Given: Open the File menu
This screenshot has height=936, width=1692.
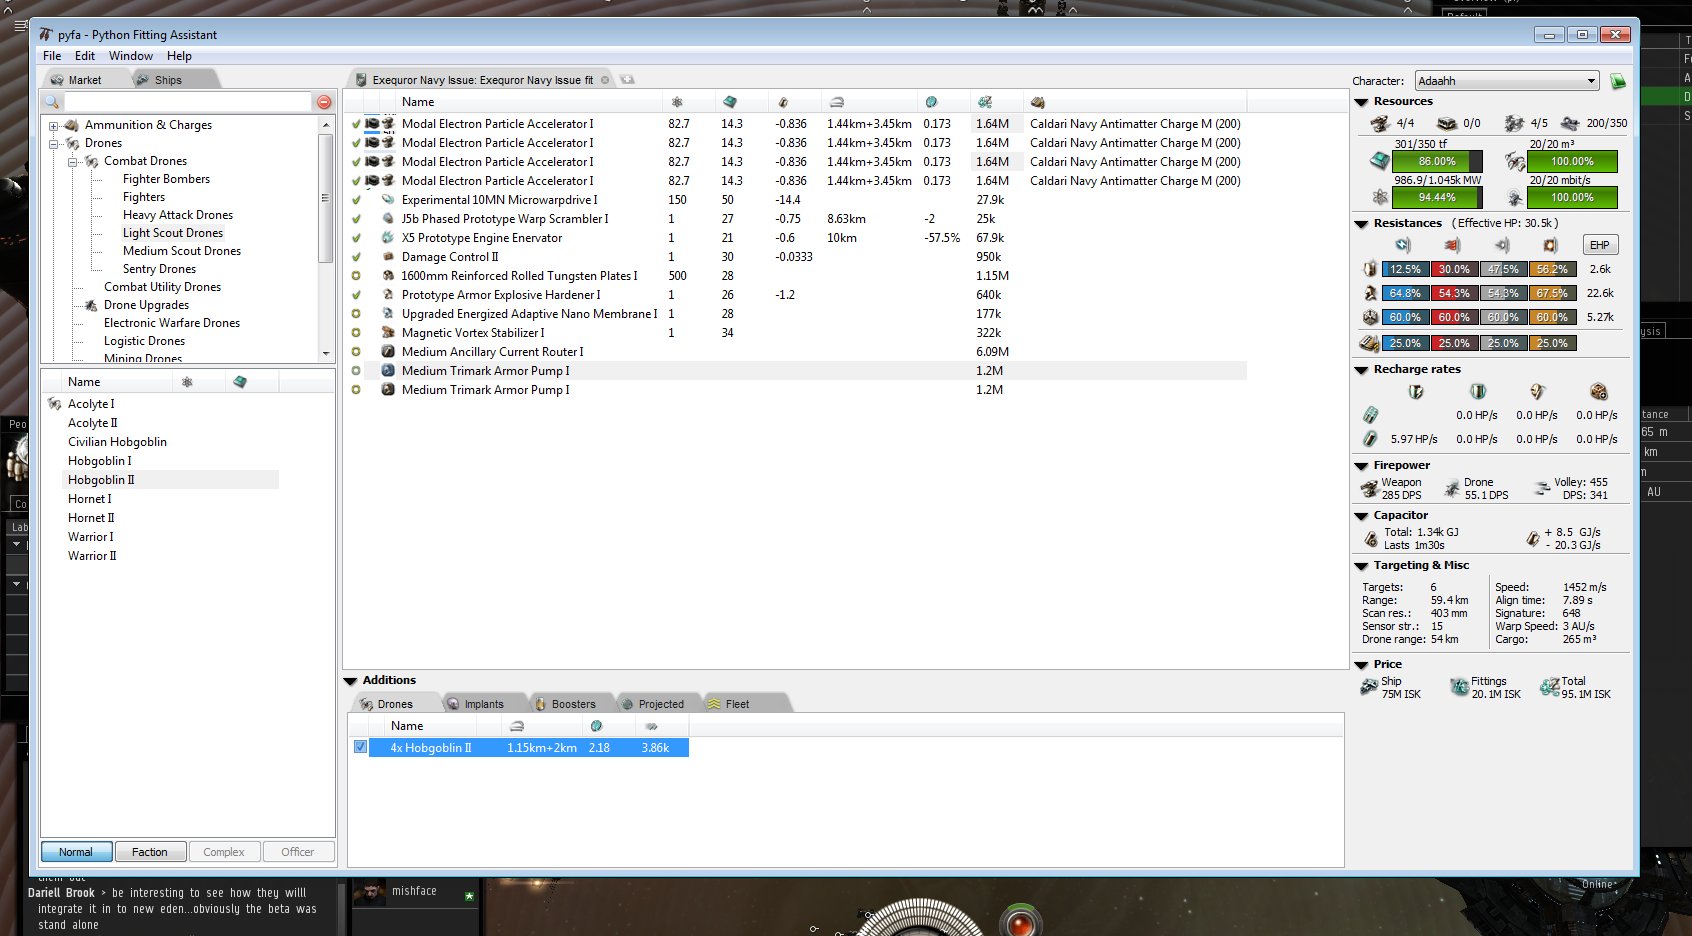Looking at the screenshot, I should point(52,56).
